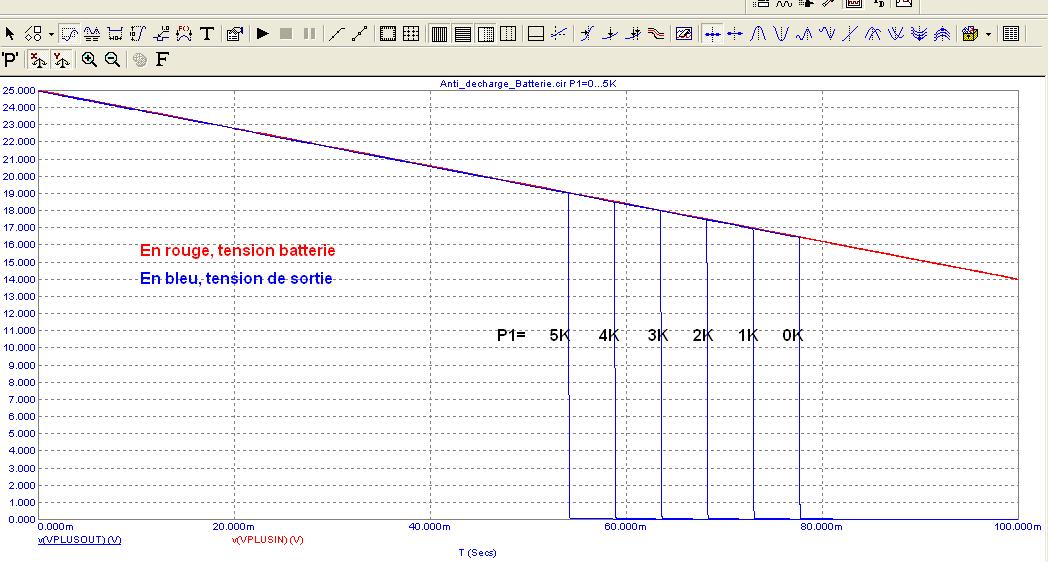Open the plot preview image icon

pyautogui.click(x=684, y=33)
